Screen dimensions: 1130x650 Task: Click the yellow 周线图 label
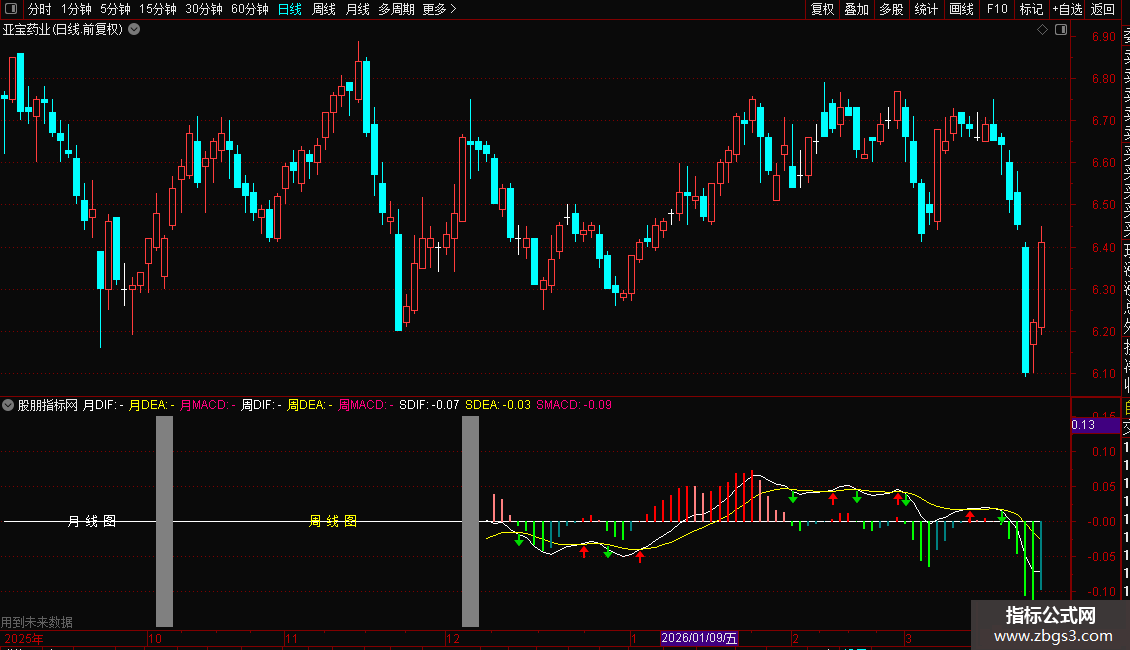tap(333, 521)
